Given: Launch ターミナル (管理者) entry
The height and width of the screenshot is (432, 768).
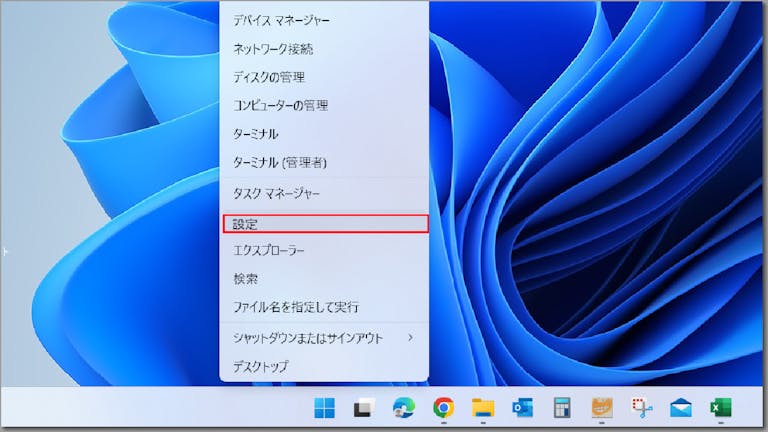Looking at the screenshot, I should pyautogui.click(x=324, y=162).
